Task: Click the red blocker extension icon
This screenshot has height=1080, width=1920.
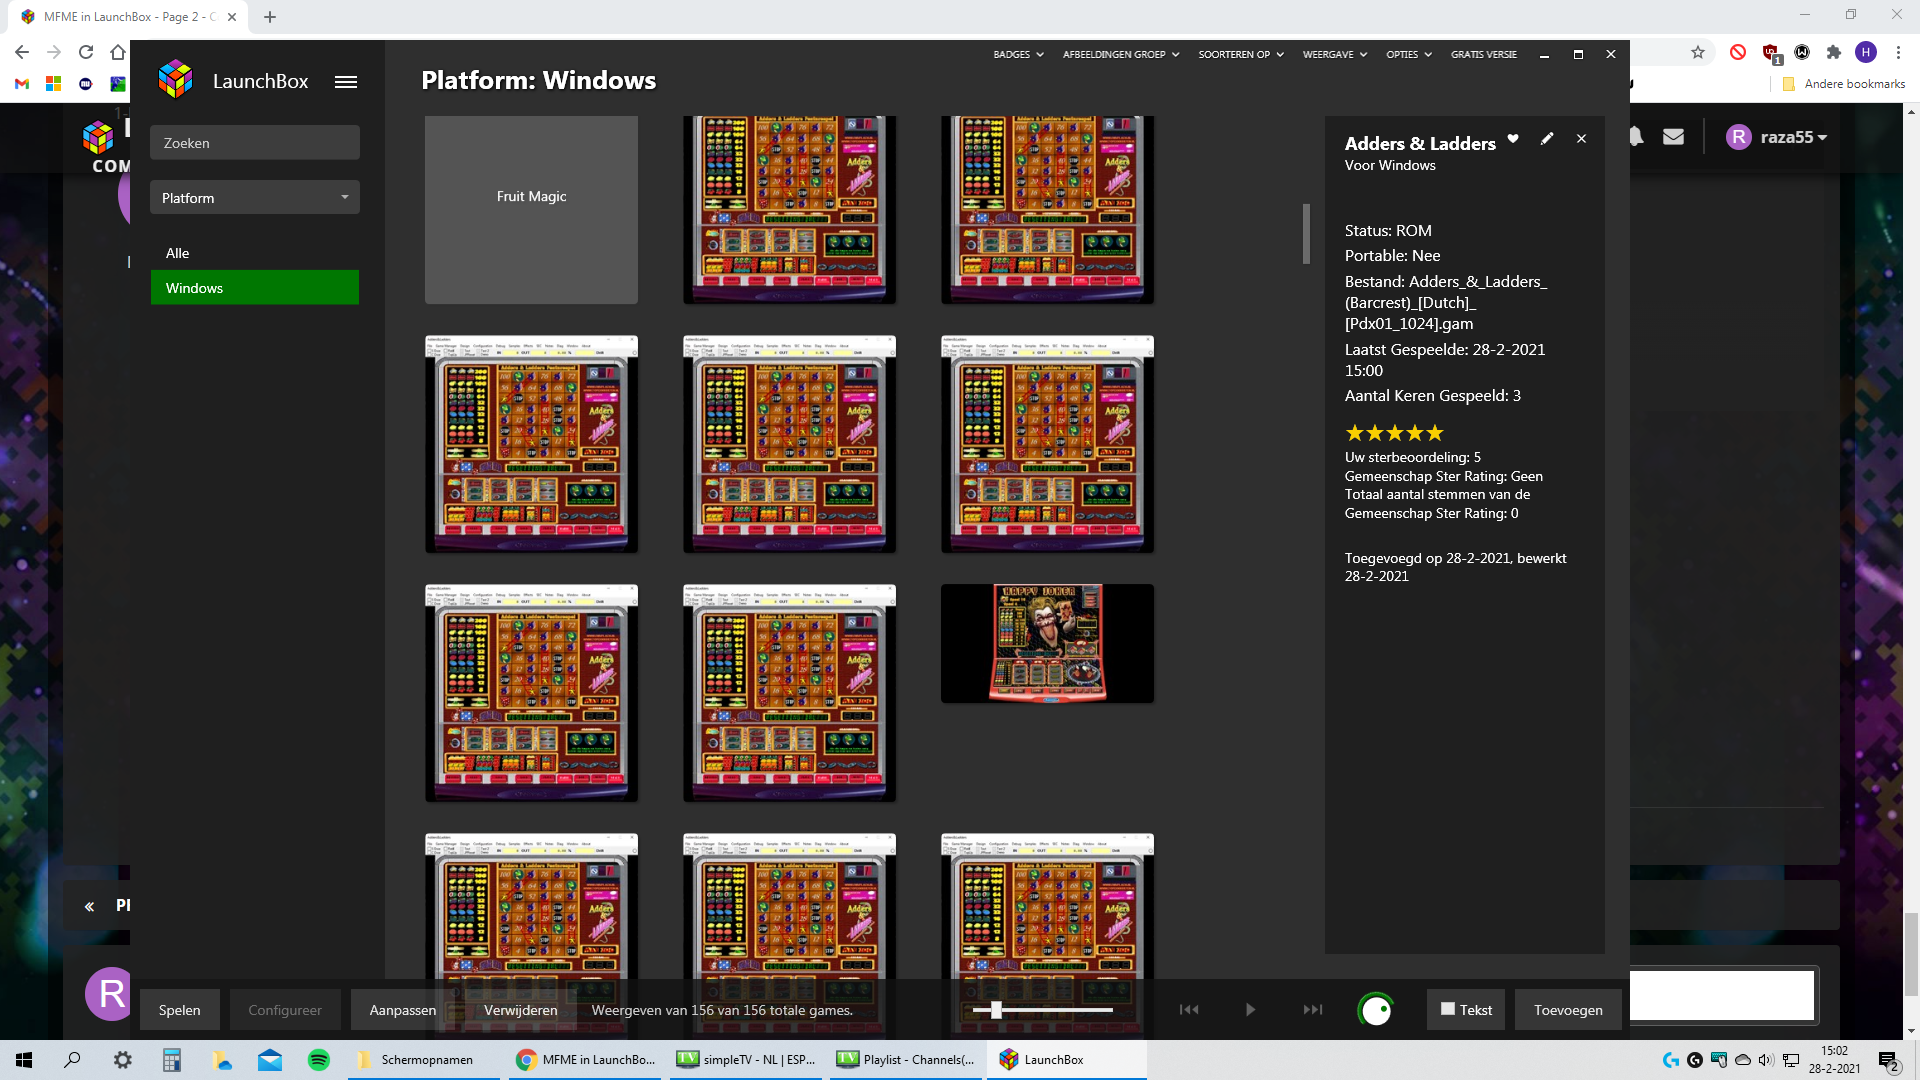Action: point(1738,52)
